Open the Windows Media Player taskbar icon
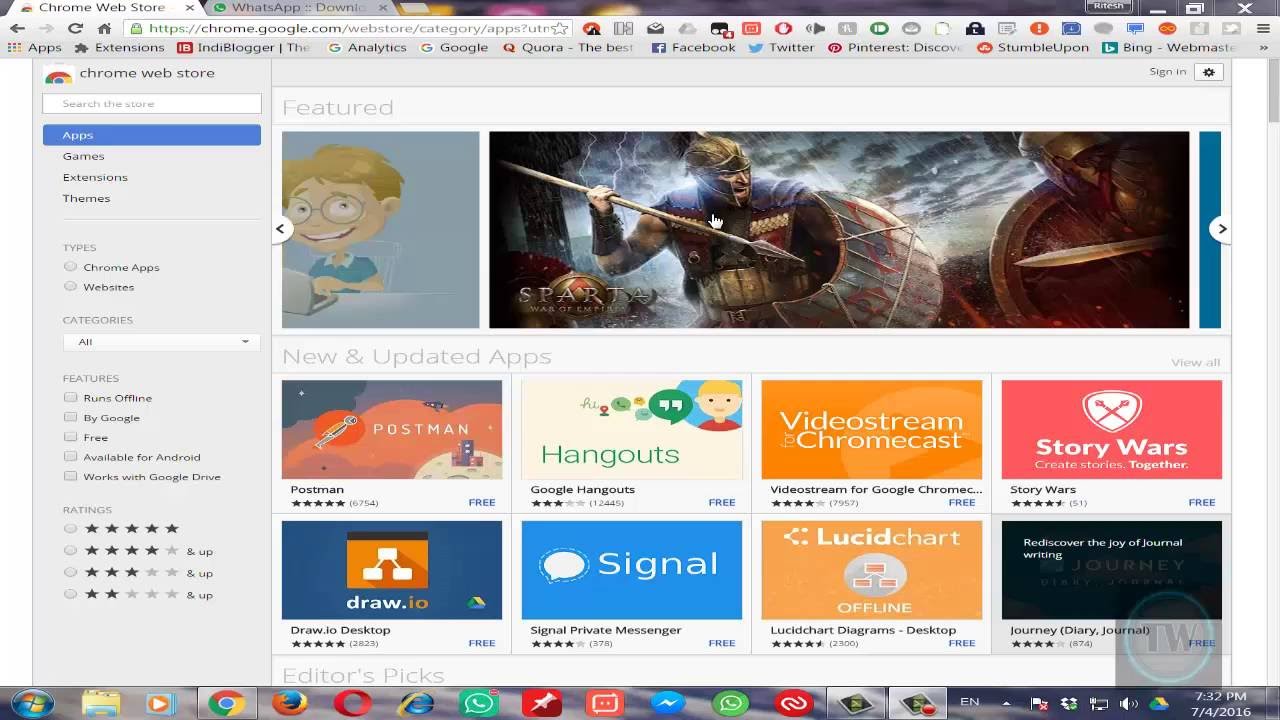Screen dimensions: 1280x720 coord(158,704)
